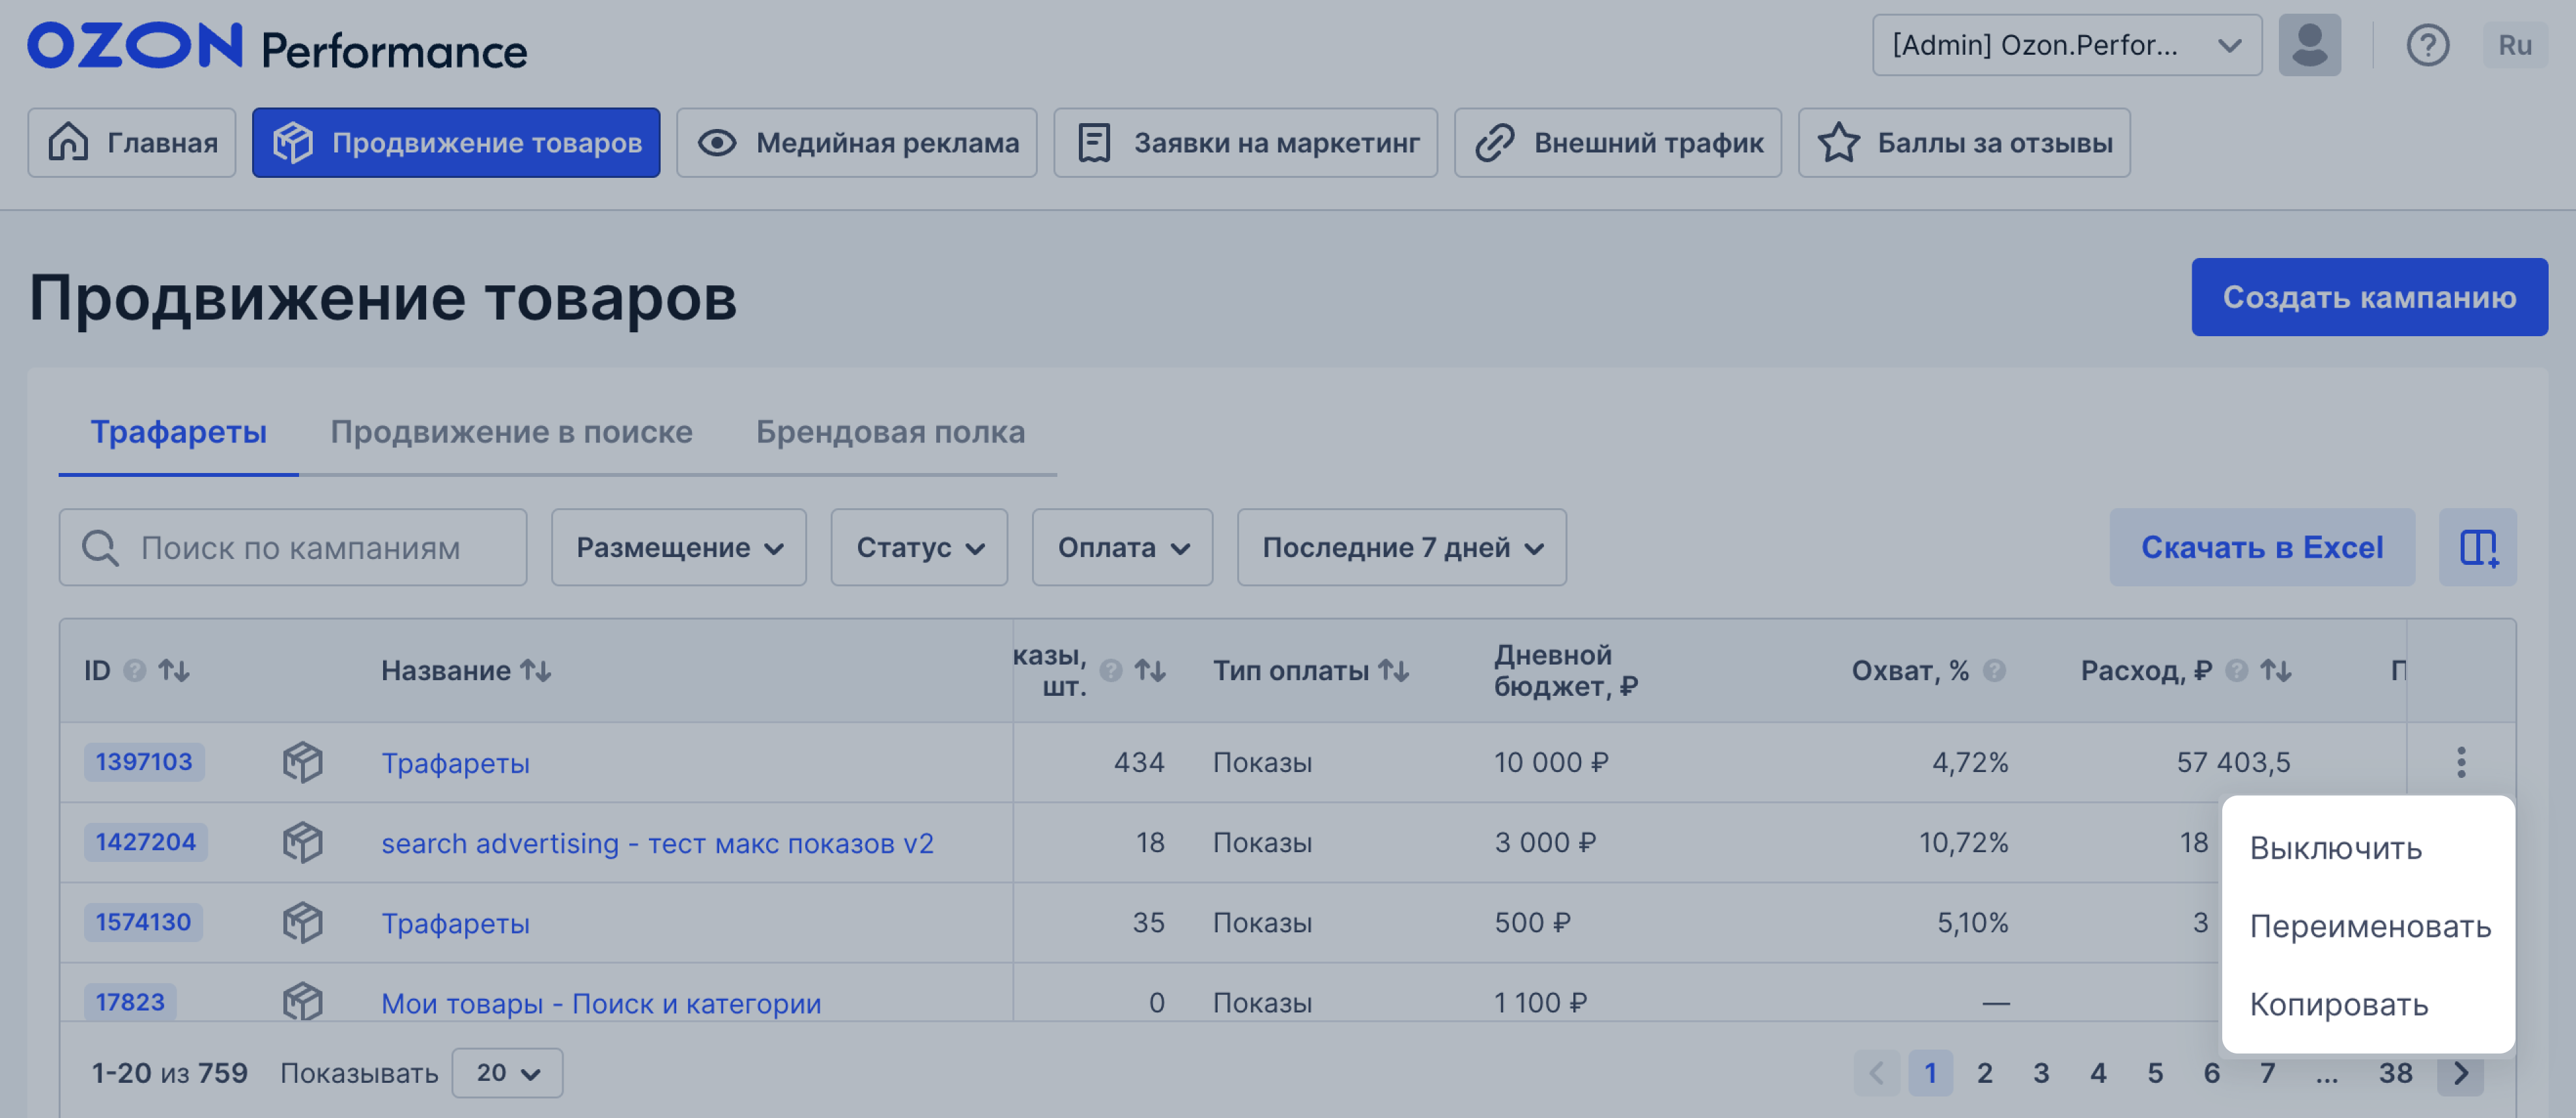Sort by the ID column arrows
2576x1118 pixels.
pos(174,670)
